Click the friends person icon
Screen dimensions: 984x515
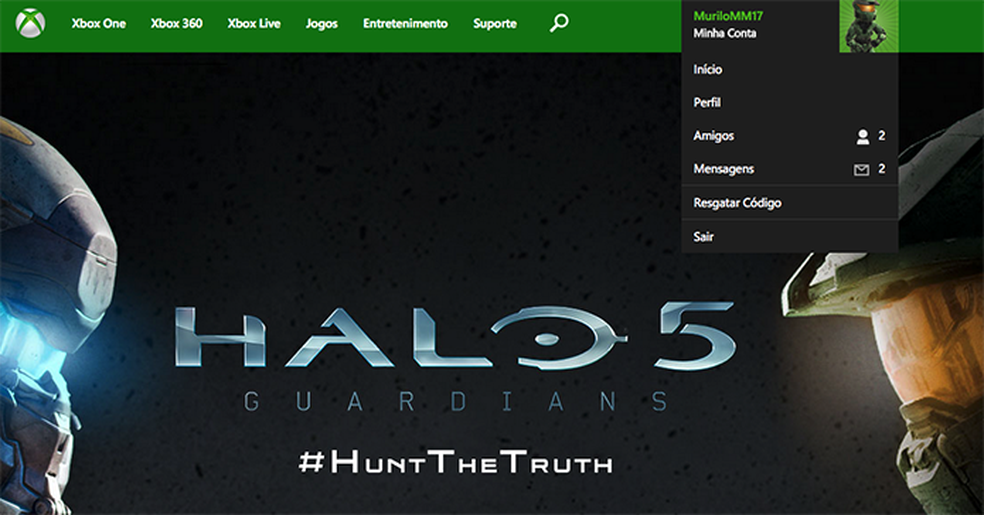(863, 136)
